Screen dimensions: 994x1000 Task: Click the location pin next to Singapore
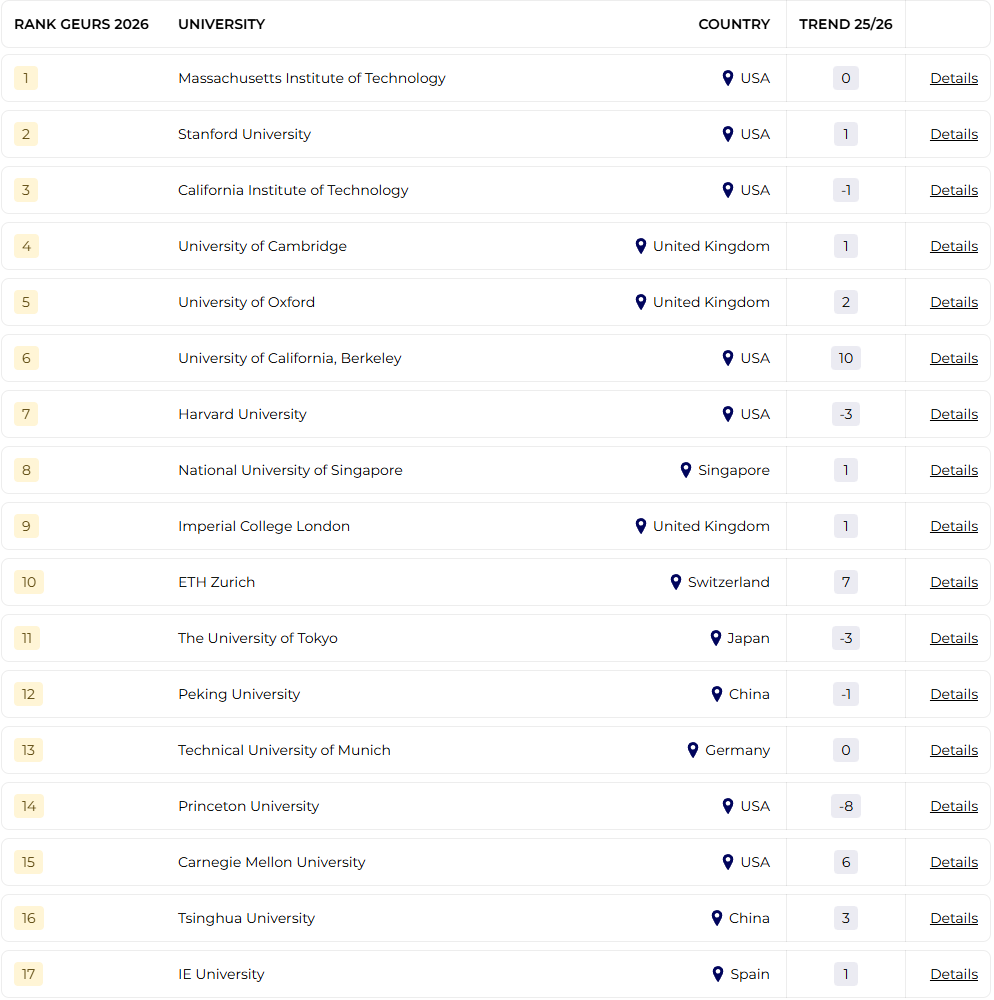coord(686,470)
